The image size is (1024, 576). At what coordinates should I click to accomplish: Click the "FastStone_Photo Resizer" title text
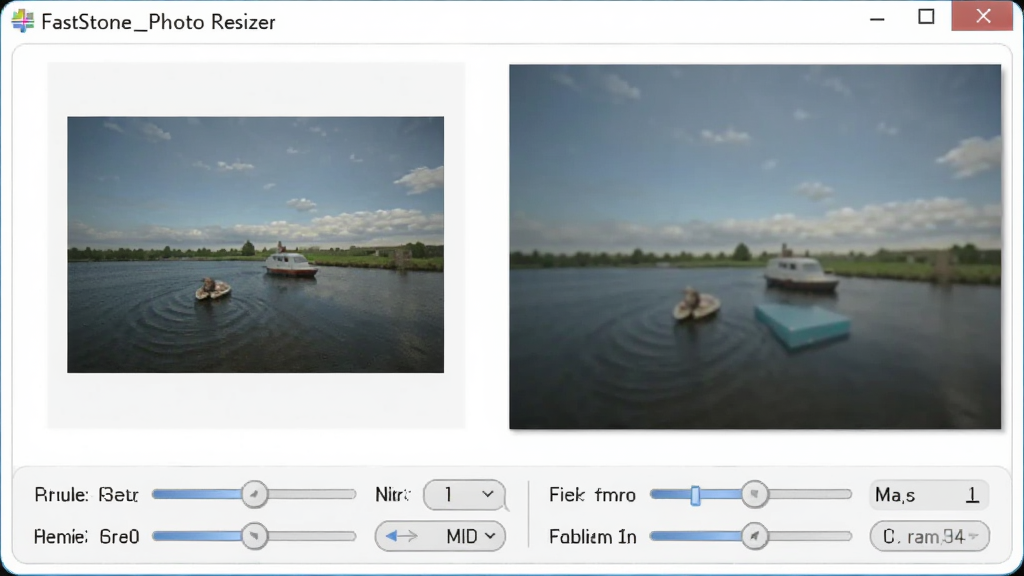158,22
